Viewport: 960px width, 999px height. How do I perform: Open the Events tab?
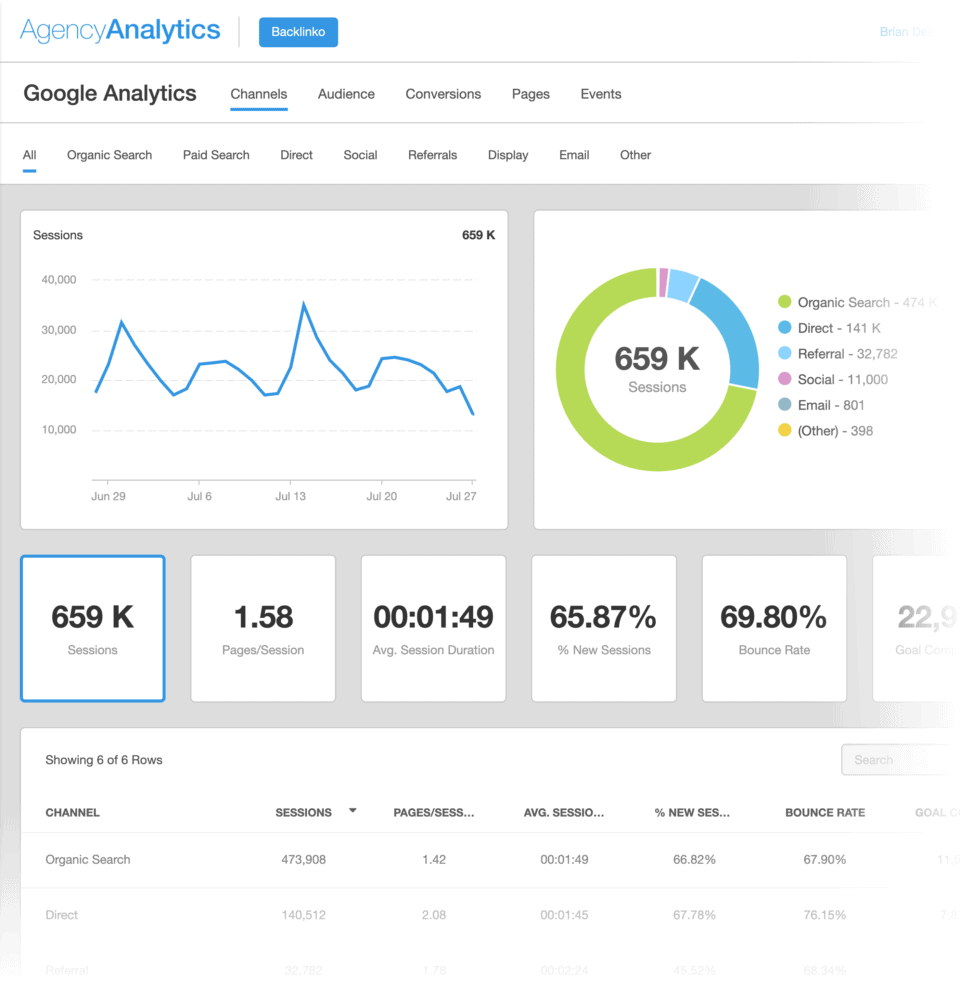point(600,93)
